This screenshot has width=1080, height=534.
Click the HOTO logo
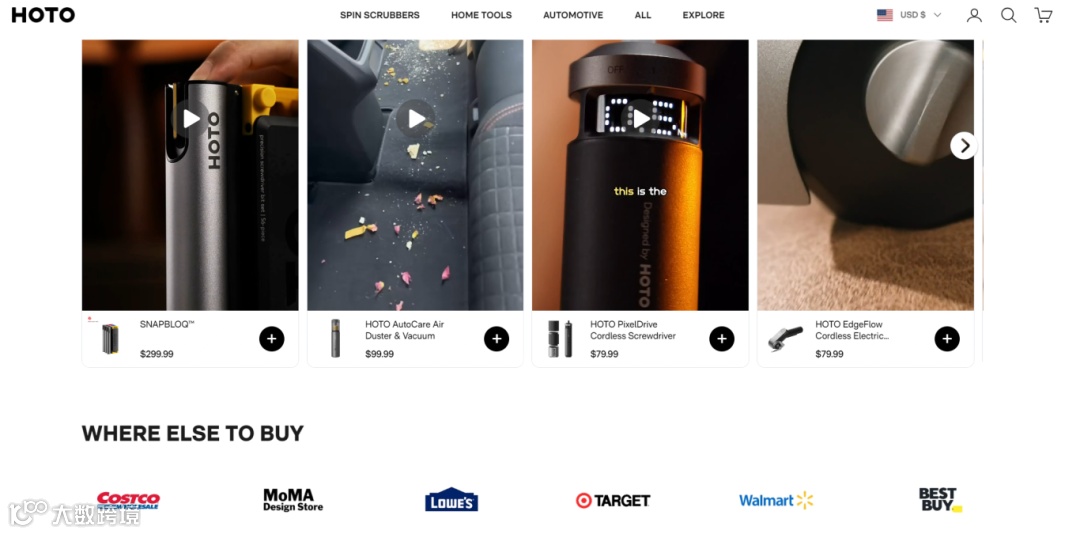coord(43,15)
